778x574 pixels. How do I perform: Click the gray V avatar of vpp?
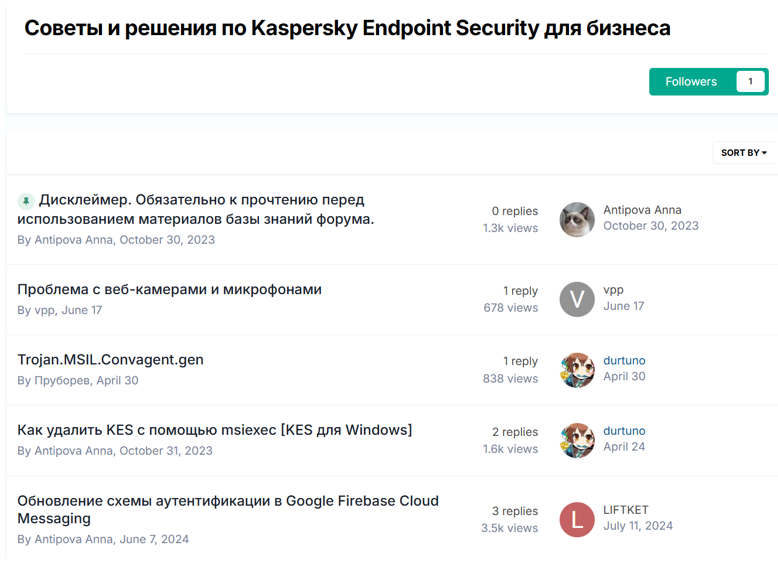point(577,299)
